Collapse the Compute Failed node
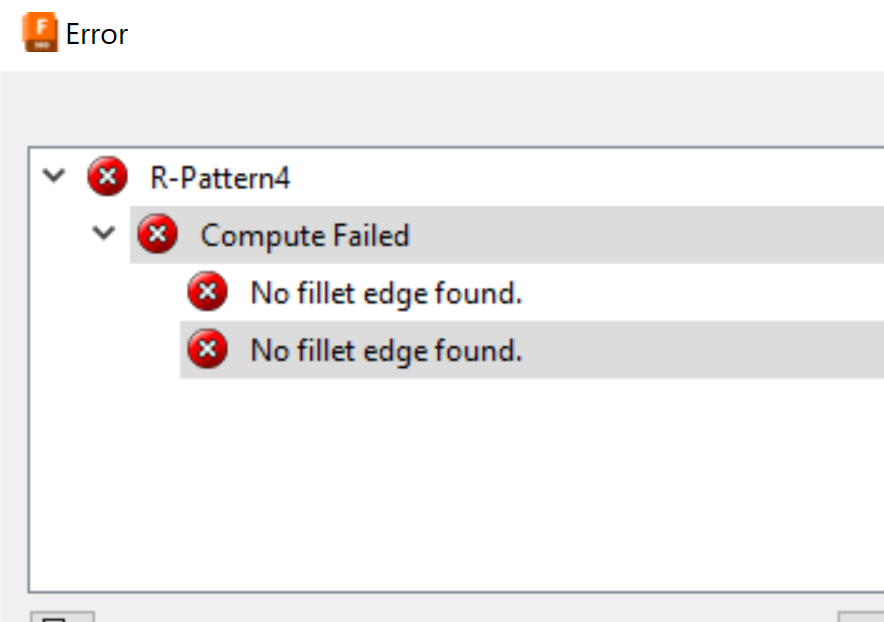The width and height of the screenshot is (884, 622). click(x=104, y=234)
